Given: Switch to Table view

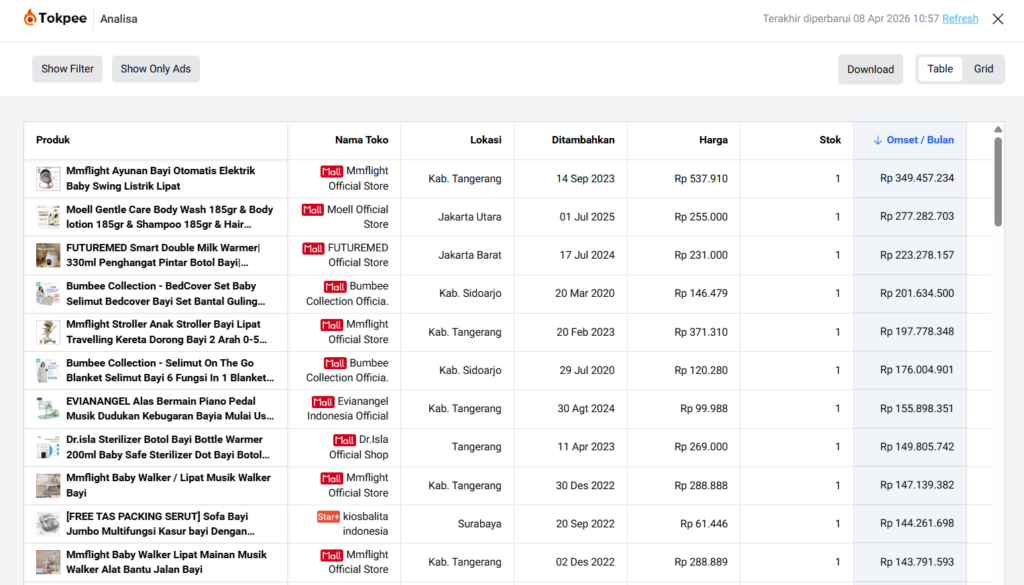Looking at the screenshot, I should coord(940,69).
